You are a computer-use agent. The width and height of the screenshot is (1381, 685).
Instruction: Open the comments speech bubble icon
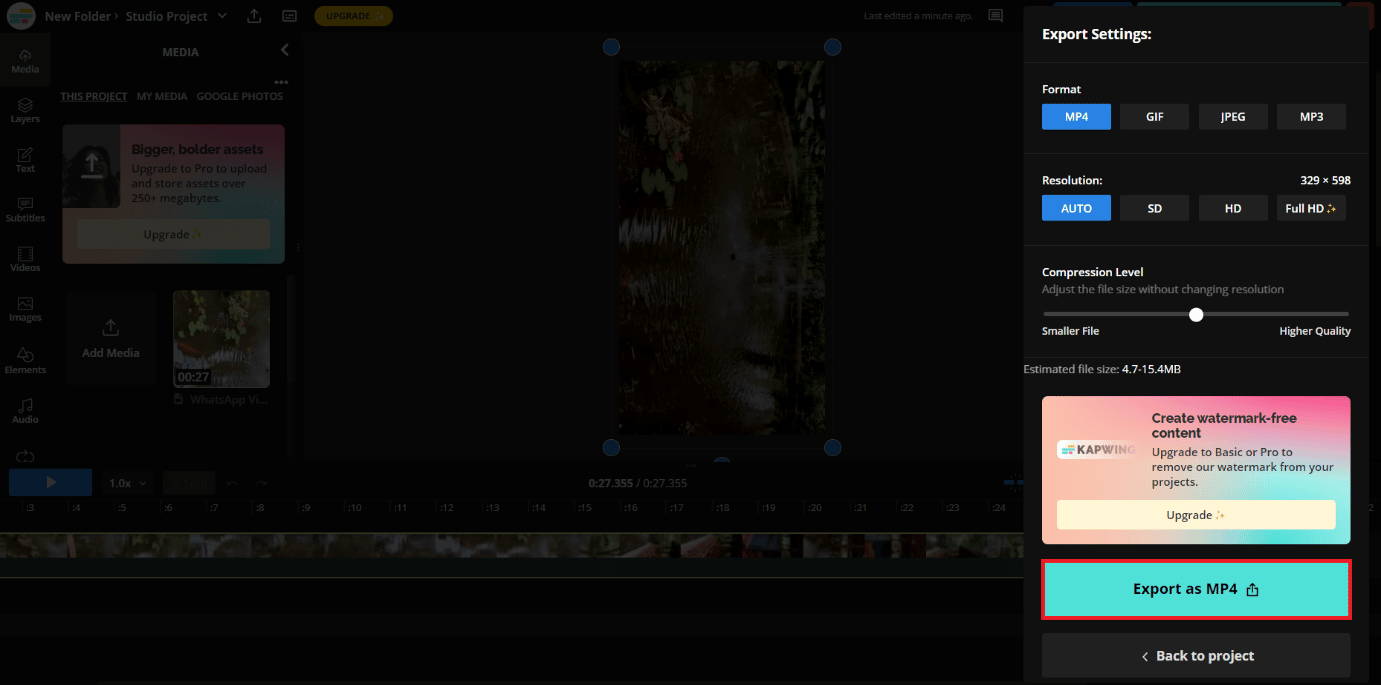(995, 16)
